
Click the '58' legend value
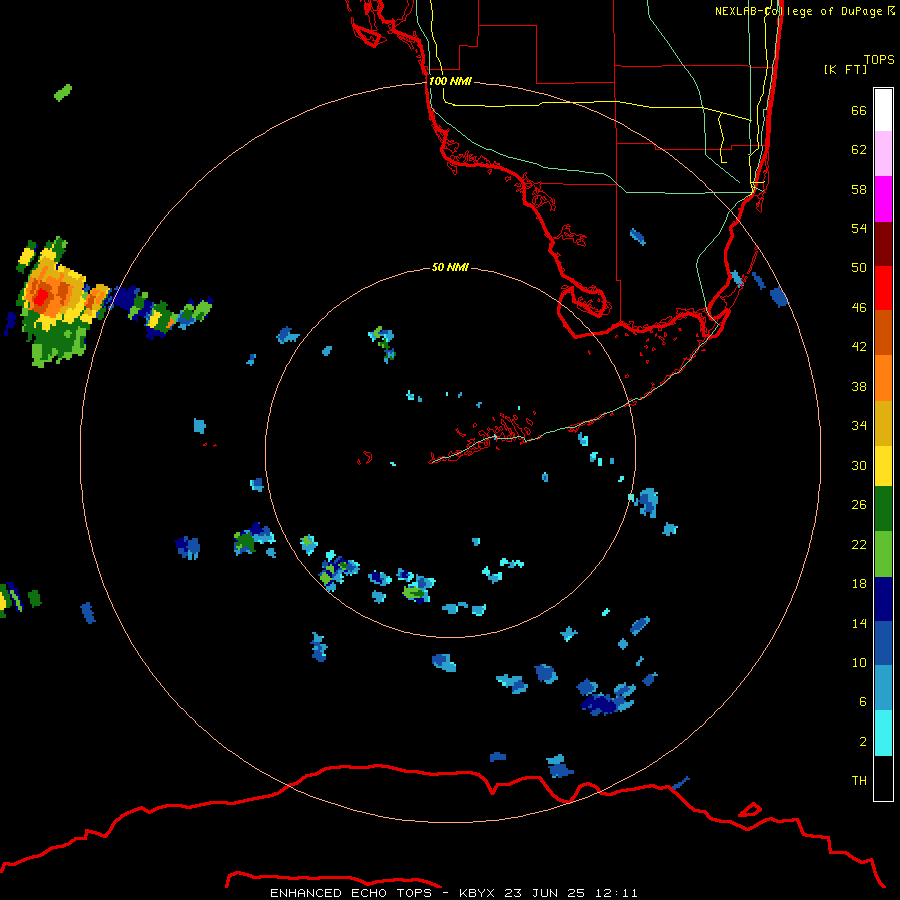pyautogui.click(x=859, y=189)
